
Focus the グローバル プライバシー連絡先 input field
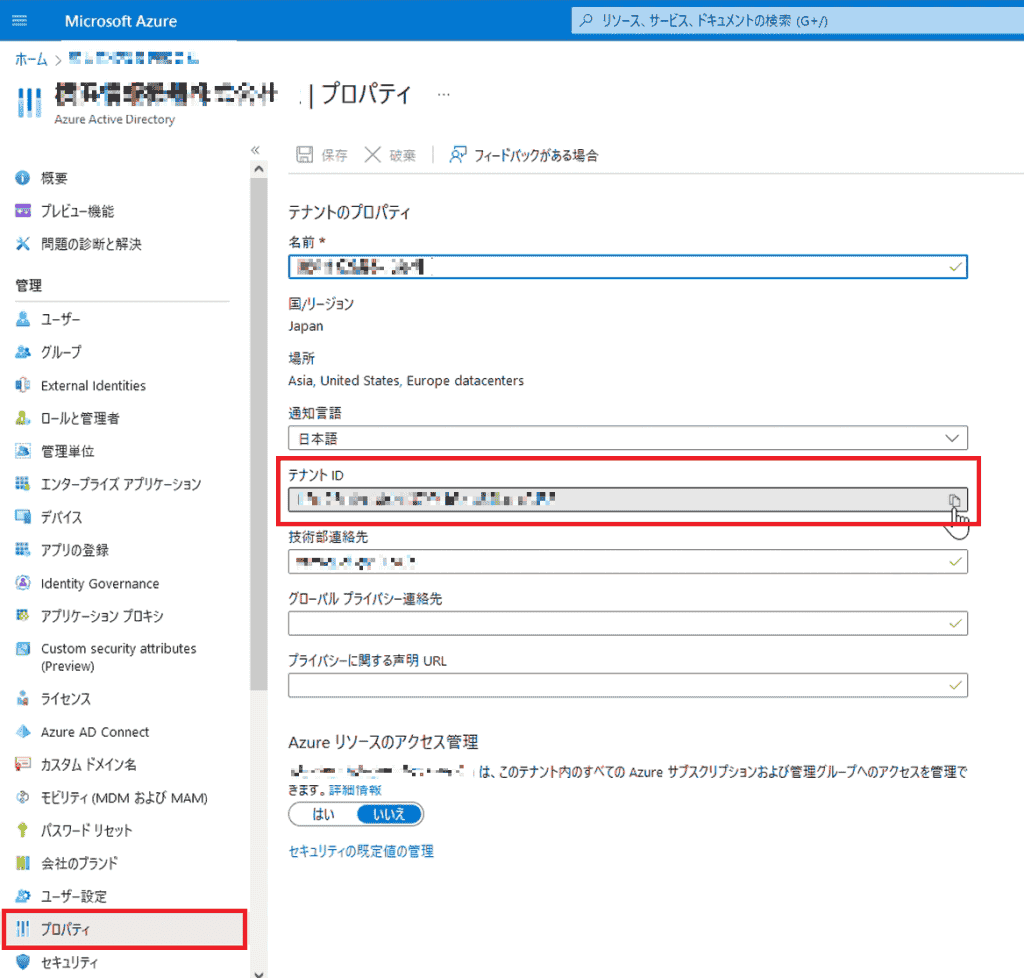(x=628, y=623)
